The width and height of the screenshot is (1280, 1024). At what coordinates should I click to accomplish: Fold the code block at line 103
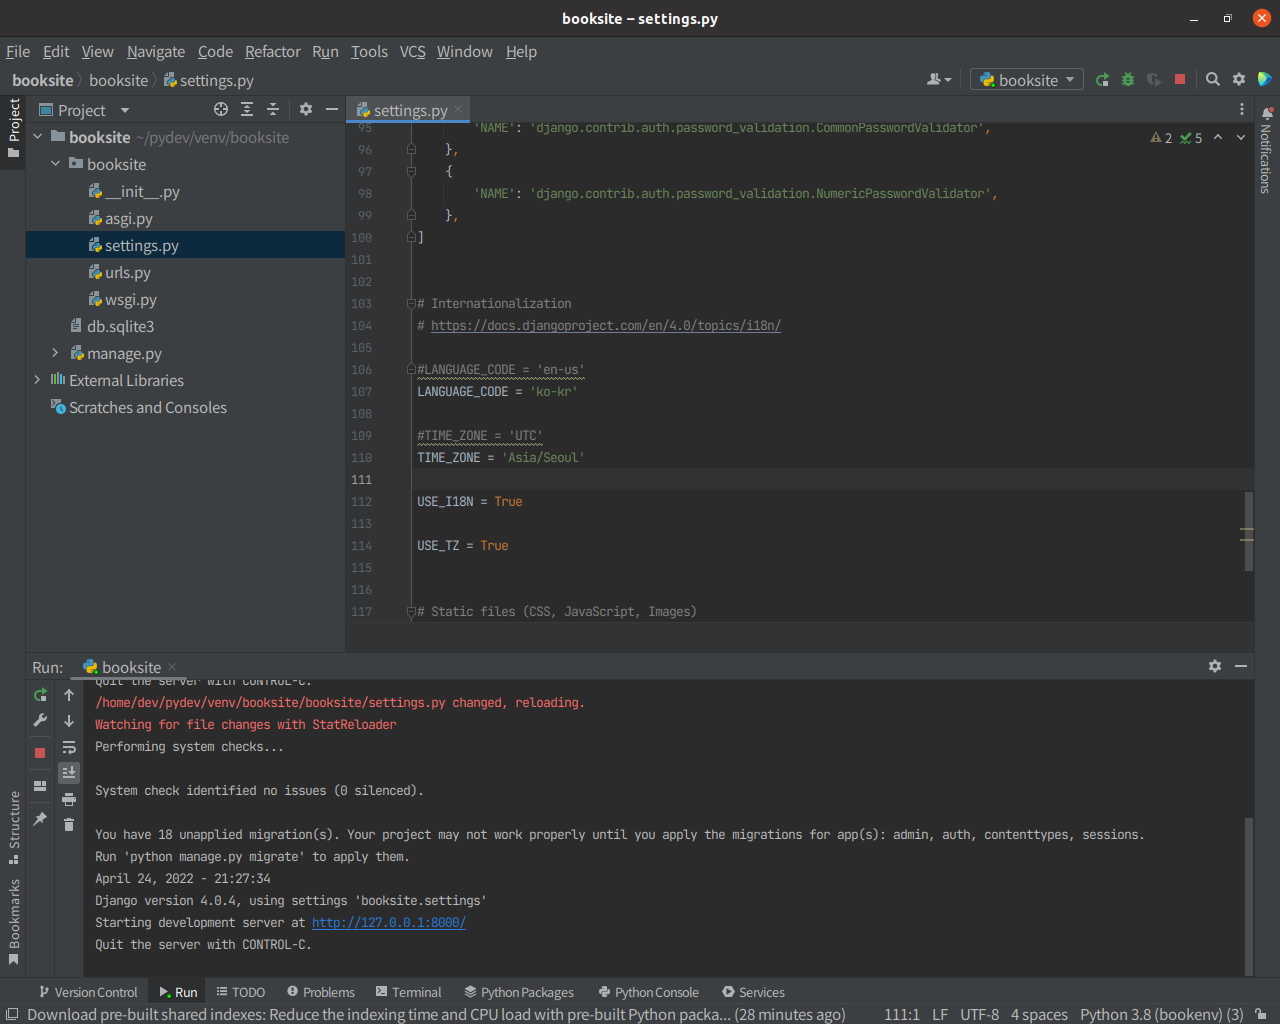pos(411,303)
